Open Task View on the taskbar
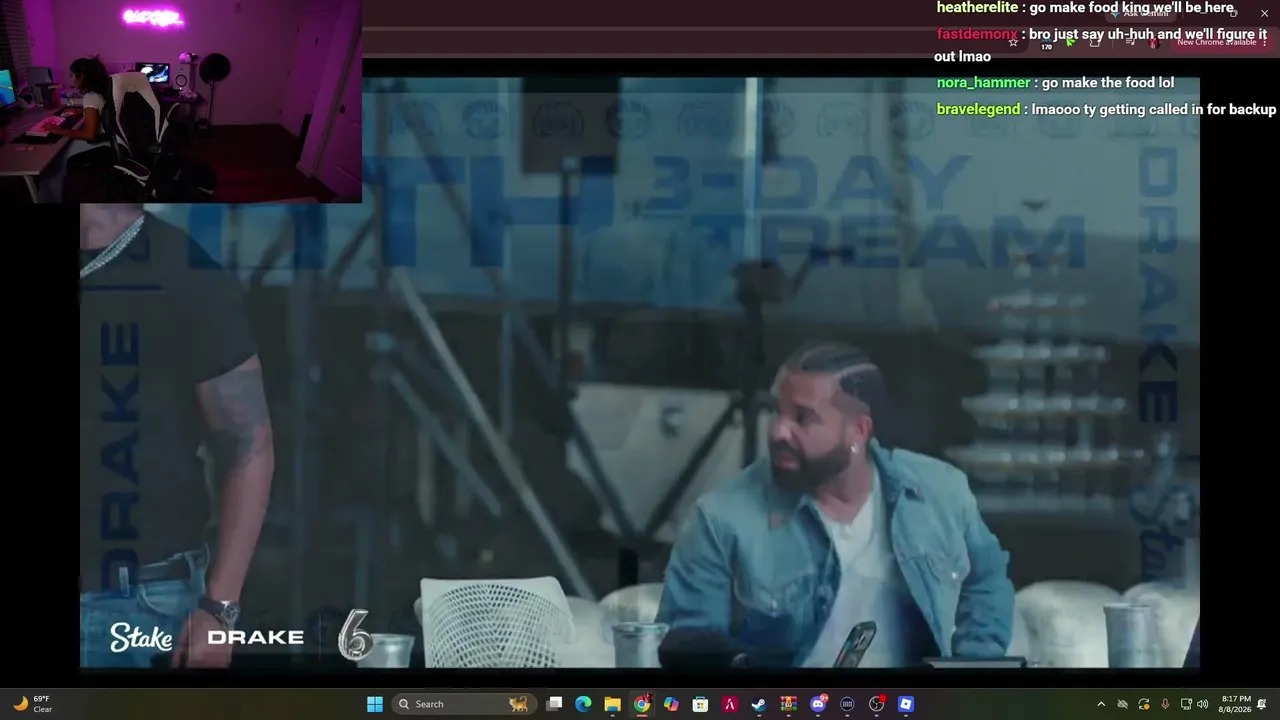 (x=555, y=704)
